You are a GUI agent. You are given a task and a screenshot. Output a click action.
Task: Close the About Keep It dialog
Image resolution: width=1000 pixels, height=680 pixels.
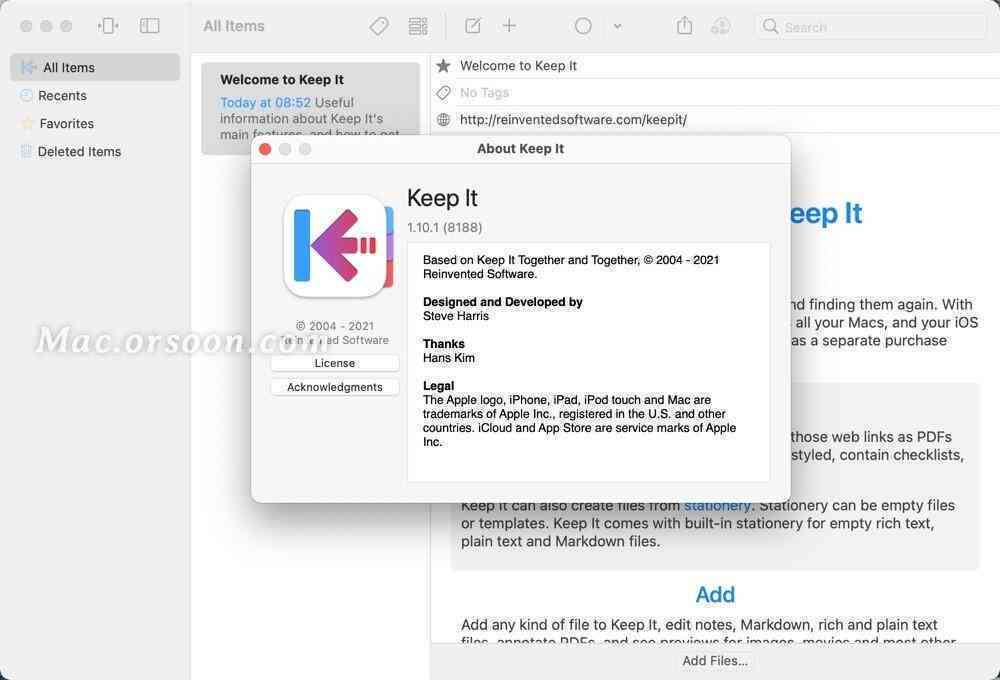pyautogui.click(x=265, y=149)
